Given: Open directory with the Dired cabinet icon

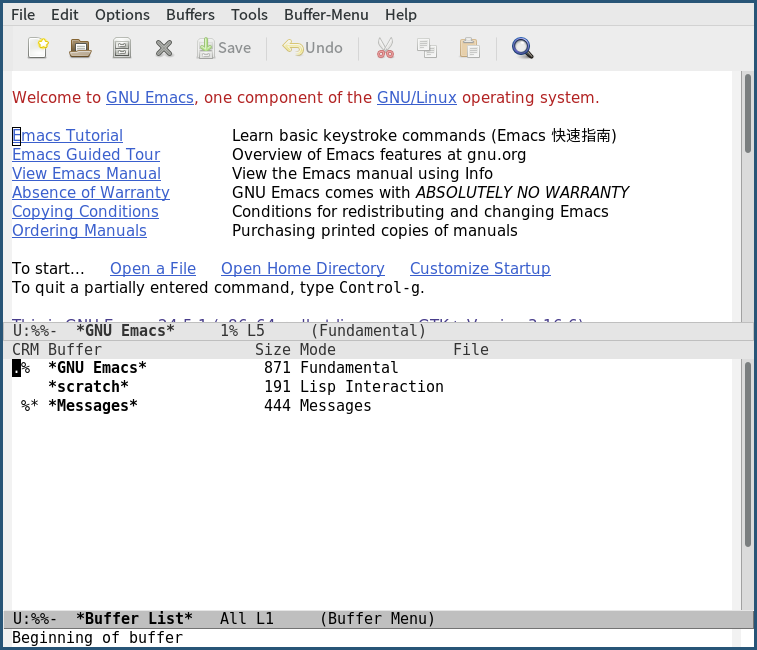Looking at the screenshot, I should point(122,48).
